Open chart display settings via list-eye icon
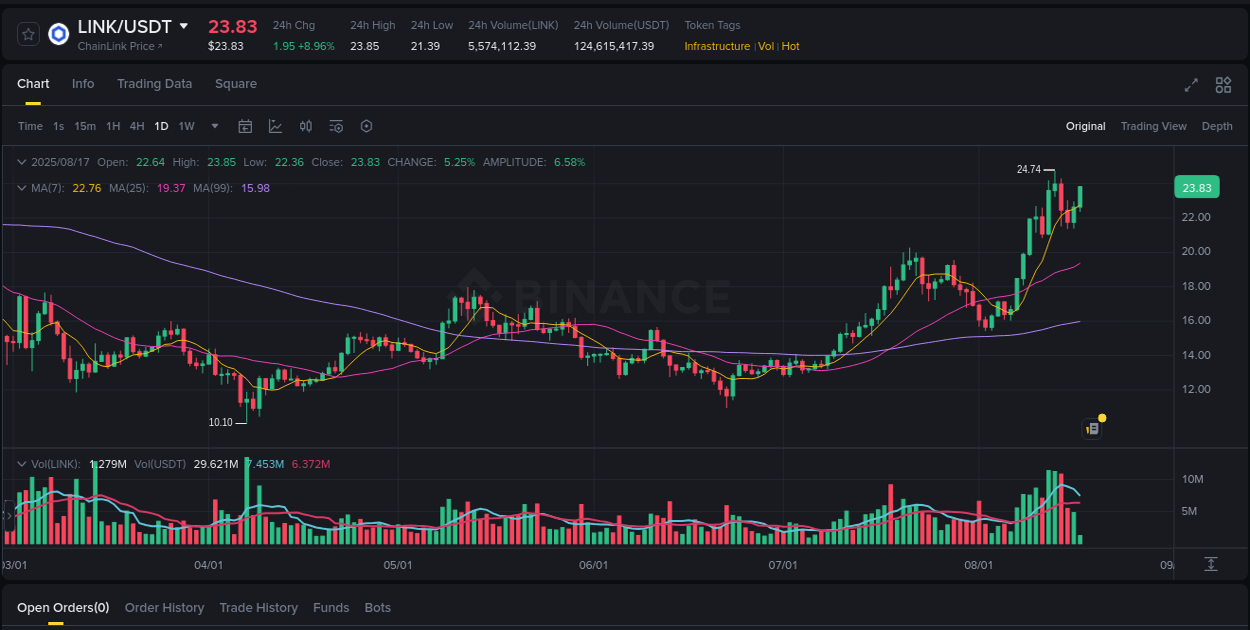 tap(336, 126)
